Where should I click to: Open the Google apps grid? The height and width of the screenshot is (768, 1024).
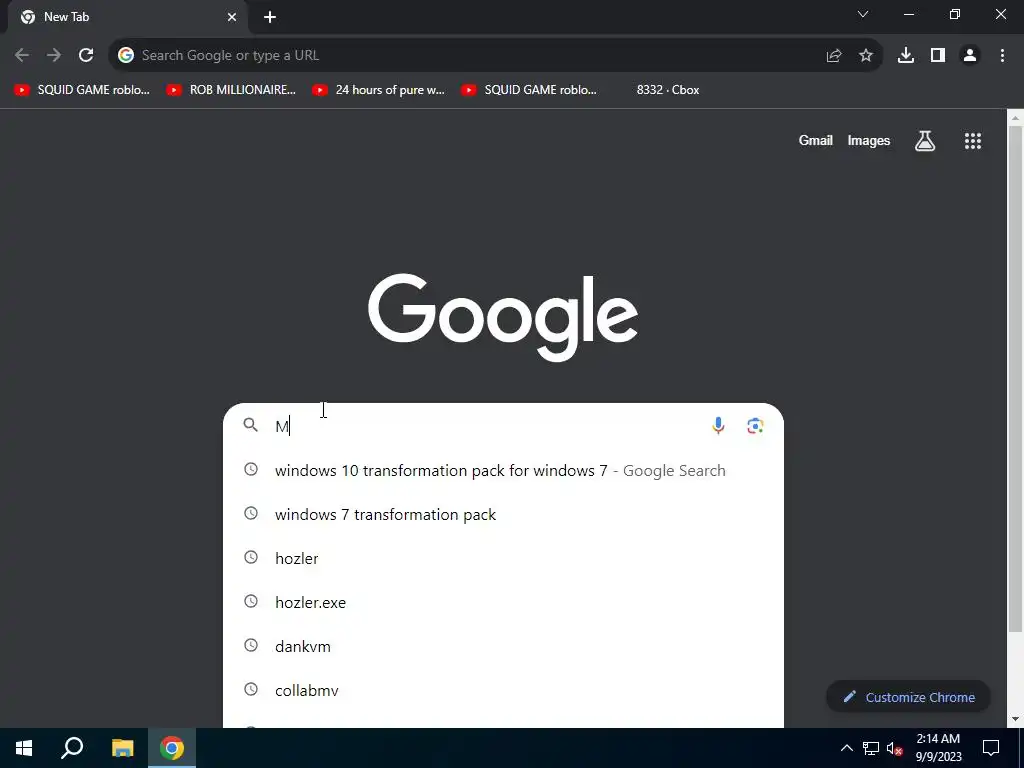(x=972, y=140)
